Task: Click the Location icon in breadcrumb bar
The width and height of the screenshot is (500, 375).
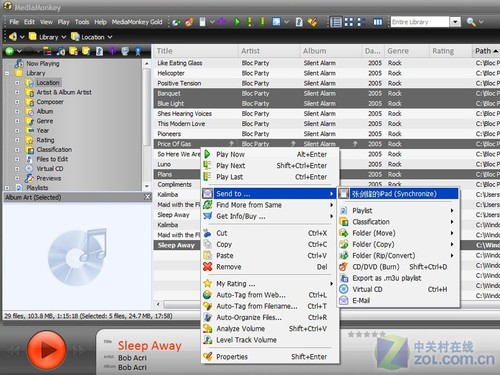Action: 75,37
